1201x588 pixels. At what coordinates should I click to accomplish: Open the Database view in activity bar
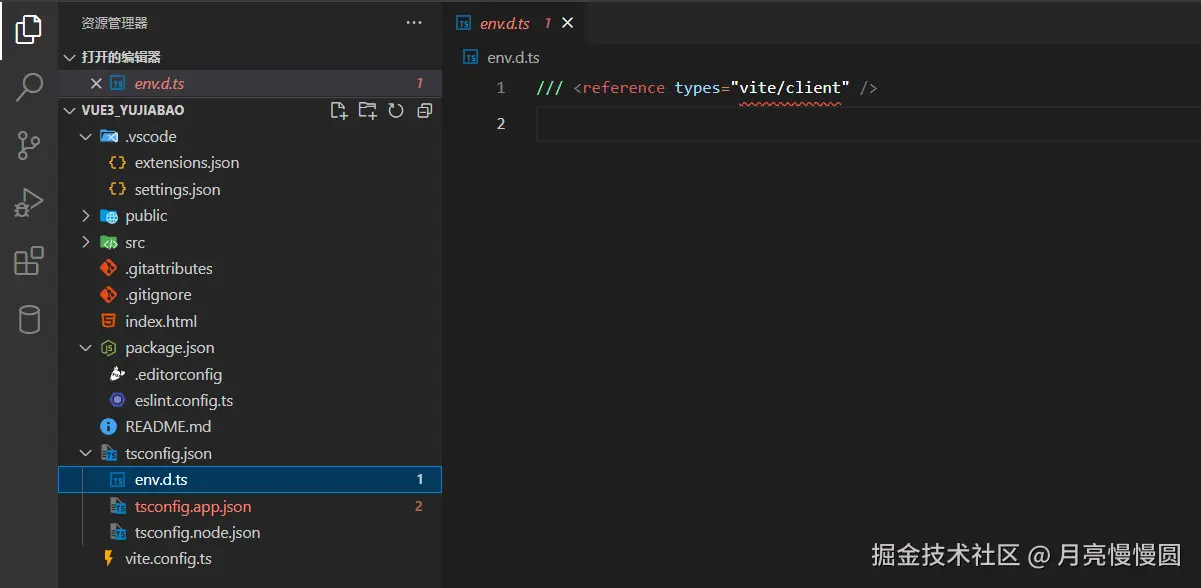[x=29, y=319]
